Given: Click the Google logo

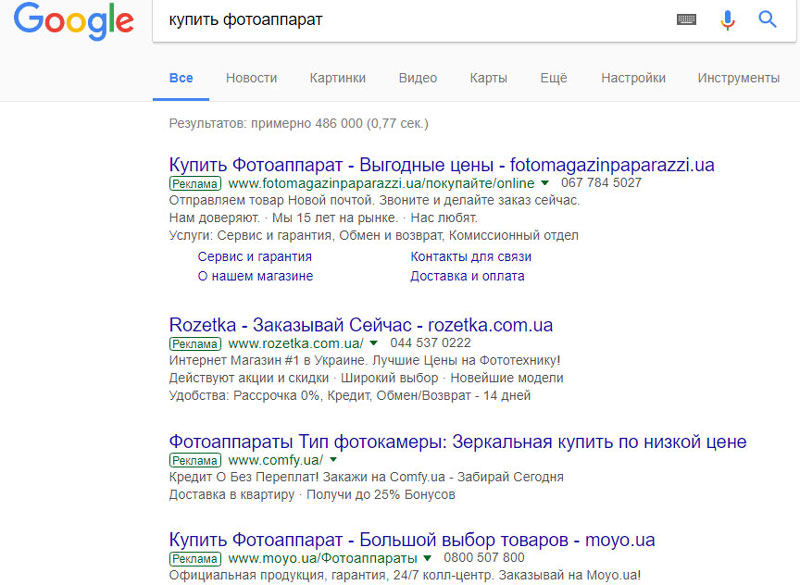Looking at the screenshot, I should click(73, 20).
